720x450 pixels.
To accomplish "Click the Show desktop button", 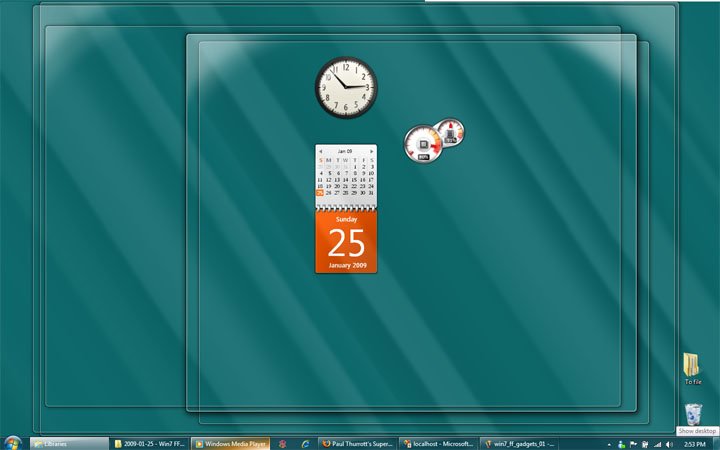I will point(716,444).
